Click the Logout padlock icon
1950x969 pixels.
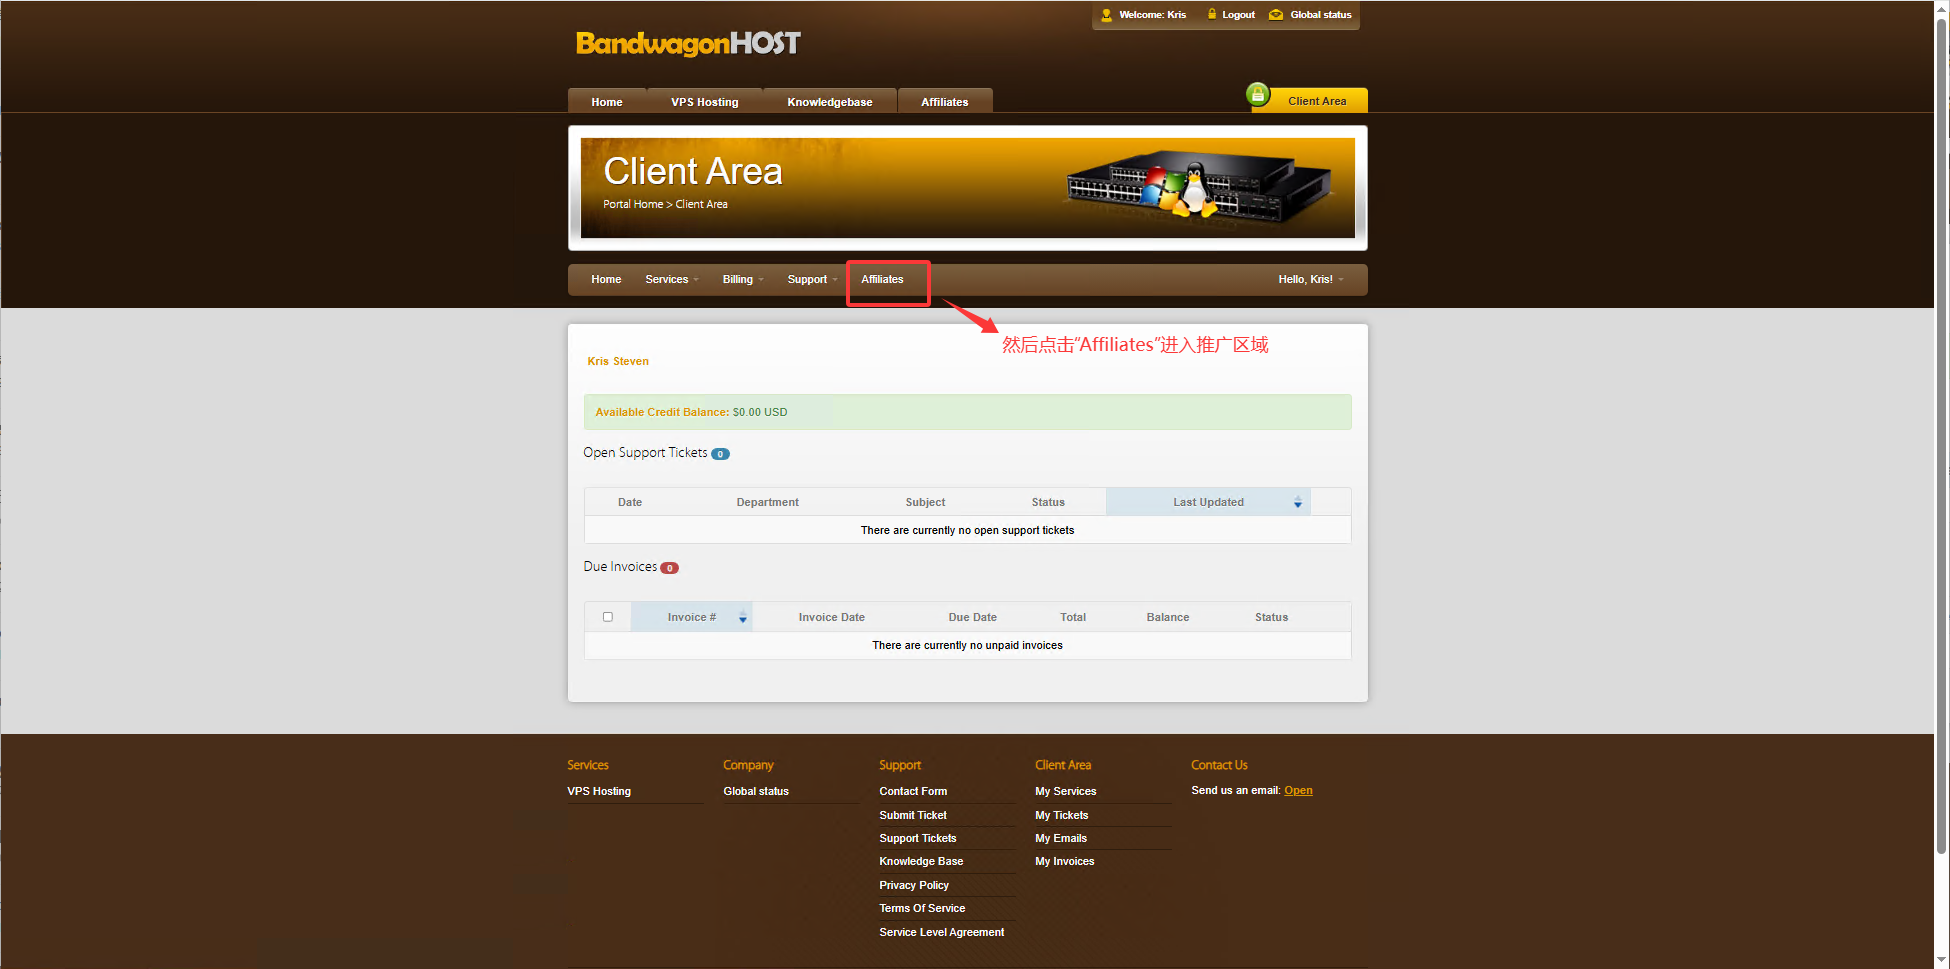tap(1212, 15)
